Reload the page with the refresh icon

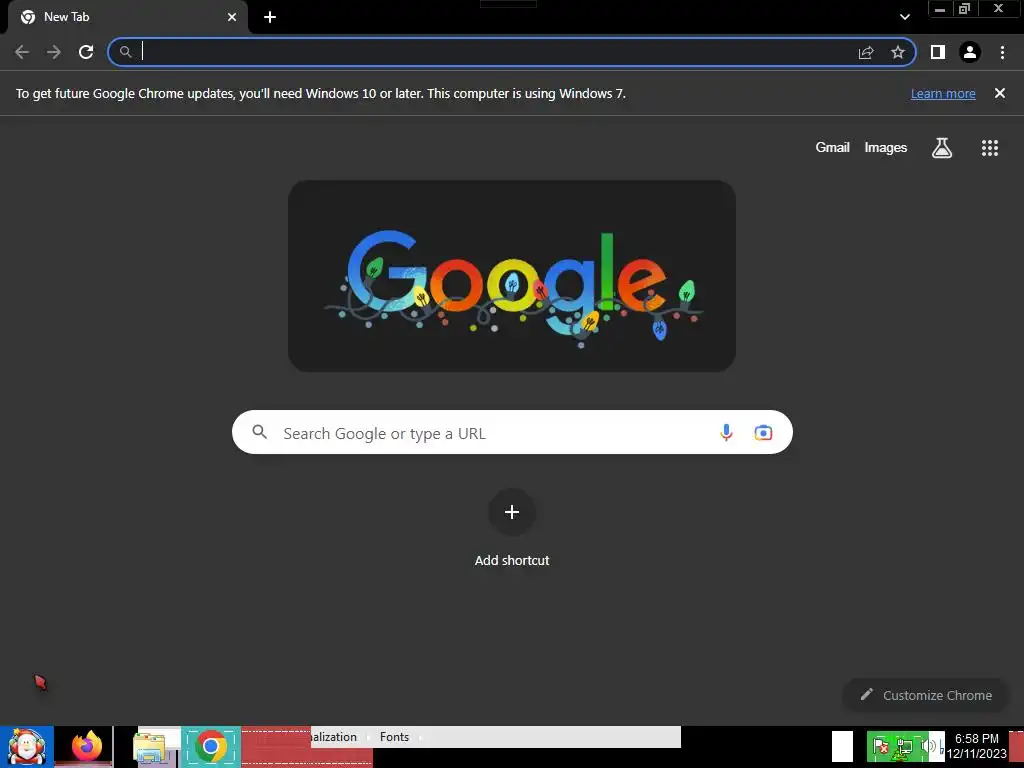(x=86, y=52)
